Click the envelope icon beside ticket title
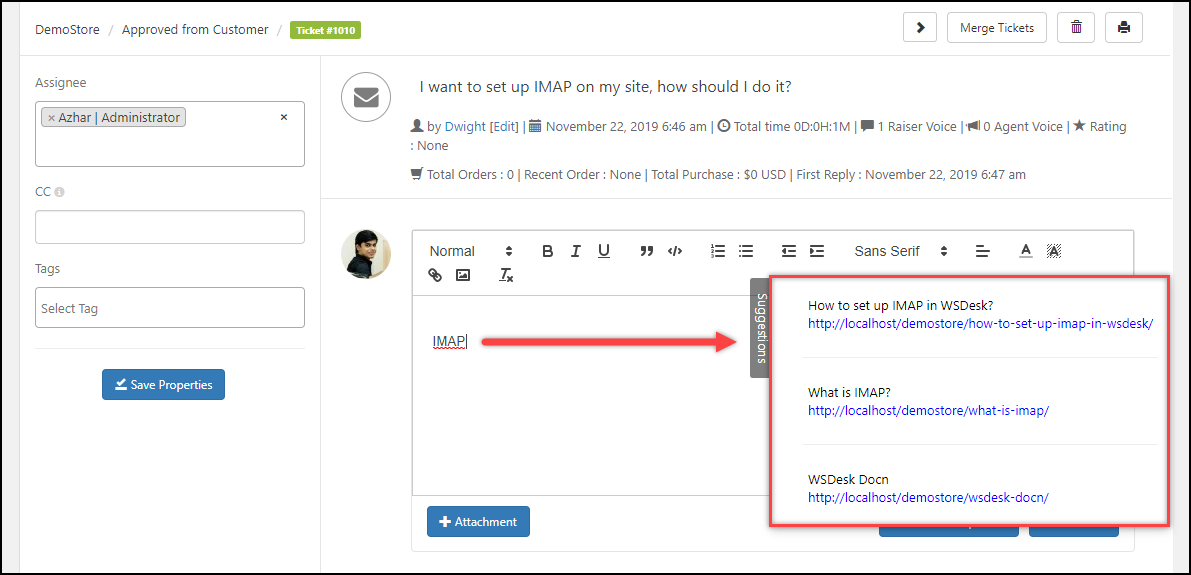This screenshot has width=1191, height=575. coord(366,97)
